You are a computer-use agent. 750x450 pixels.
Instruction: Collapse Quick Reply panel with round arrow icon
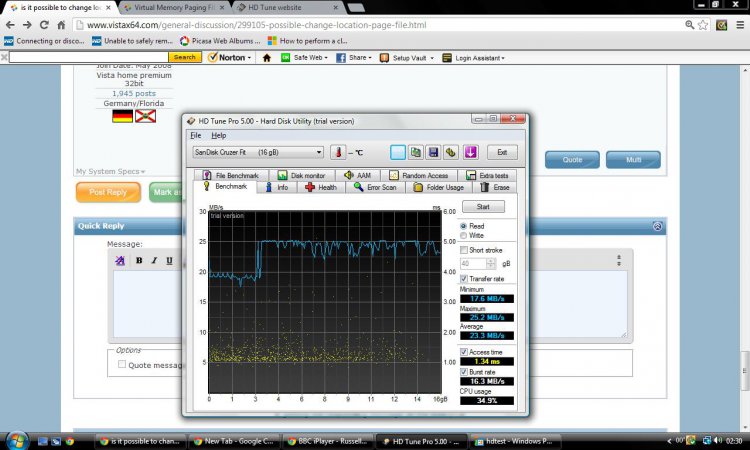[x=658, y=226]
